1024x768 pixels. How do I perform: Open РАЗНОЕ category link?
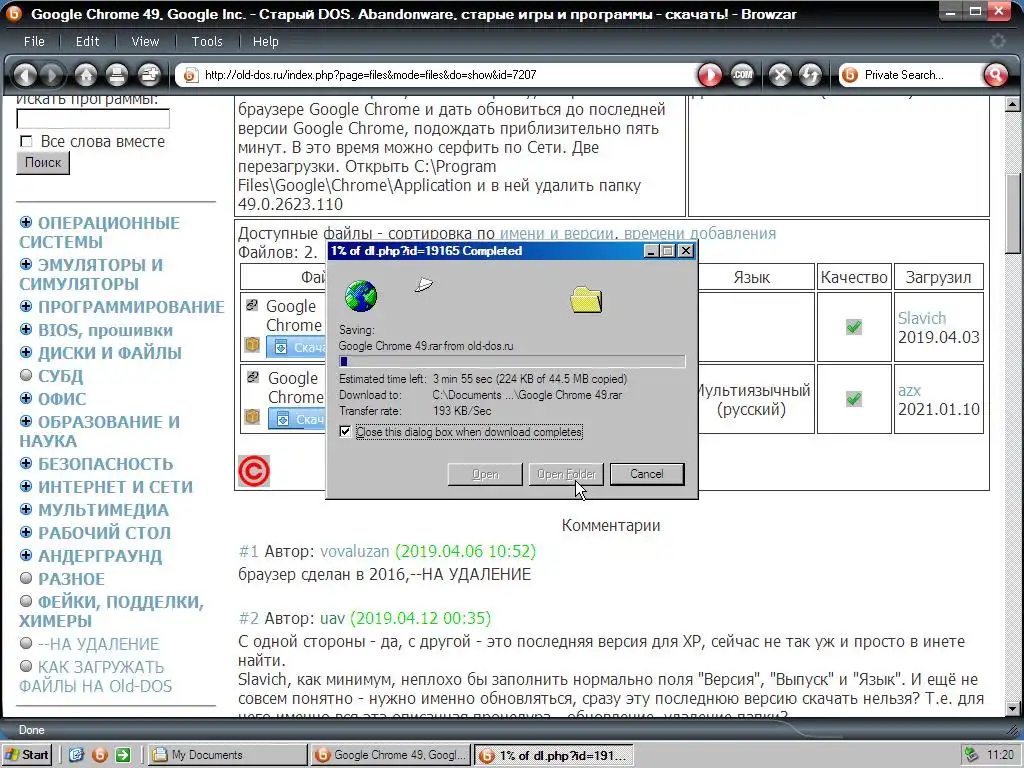click(x=71, y=579)
